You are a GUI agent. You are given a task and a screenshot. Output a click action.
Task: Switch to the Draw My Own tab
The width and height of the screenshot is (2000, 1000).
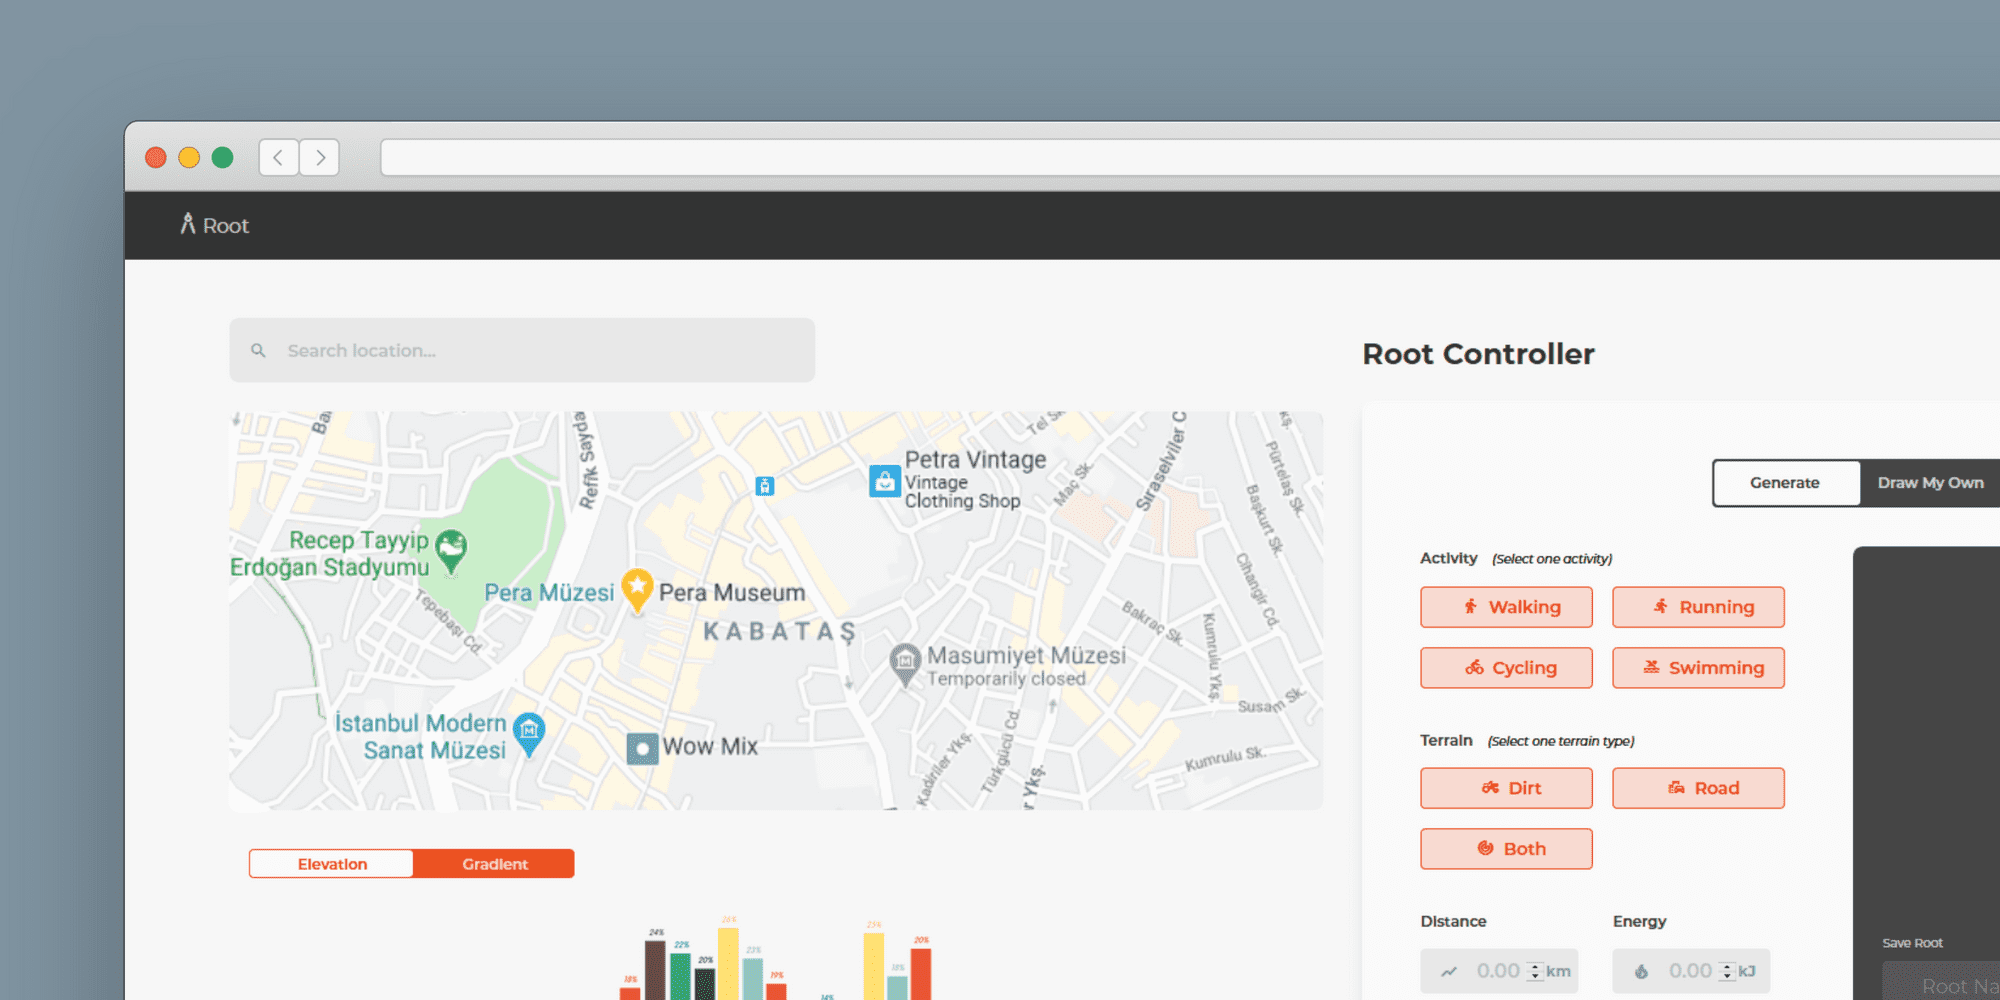[x=1930, y=483]
